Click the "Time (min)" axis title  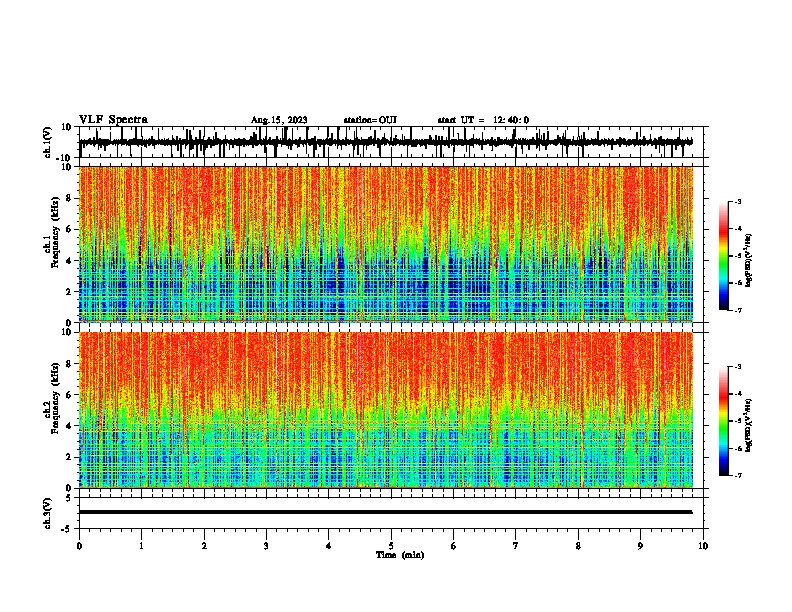(x=400, y=555)
